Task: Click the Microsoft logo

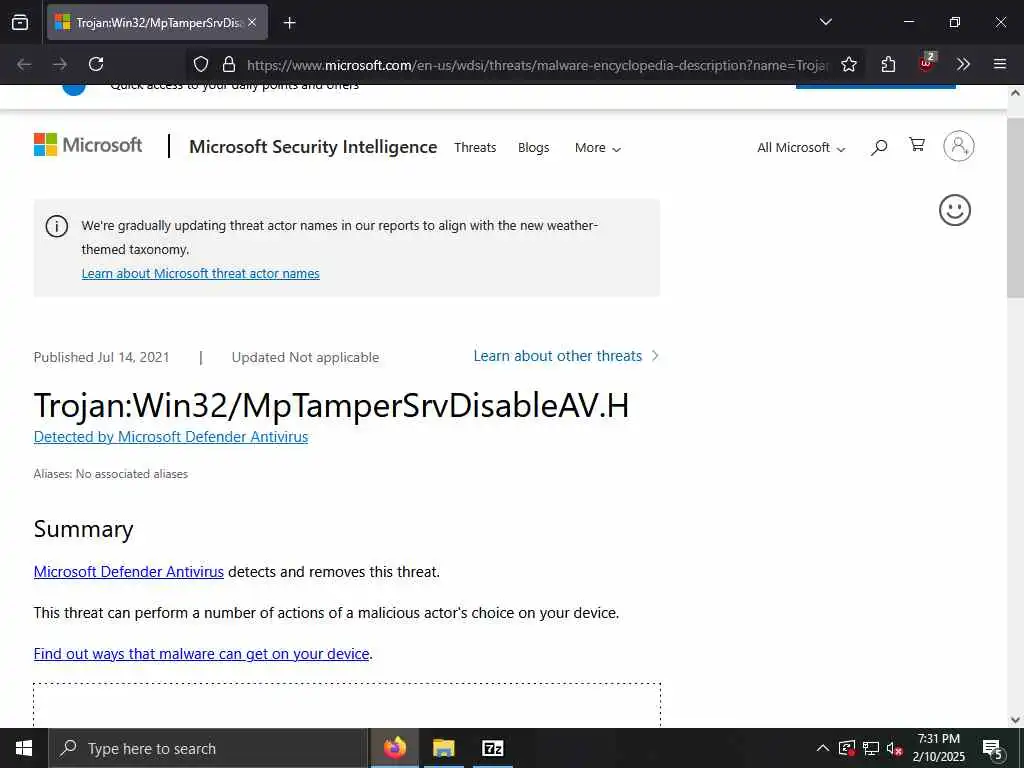Action: click(x=88, y=145)
